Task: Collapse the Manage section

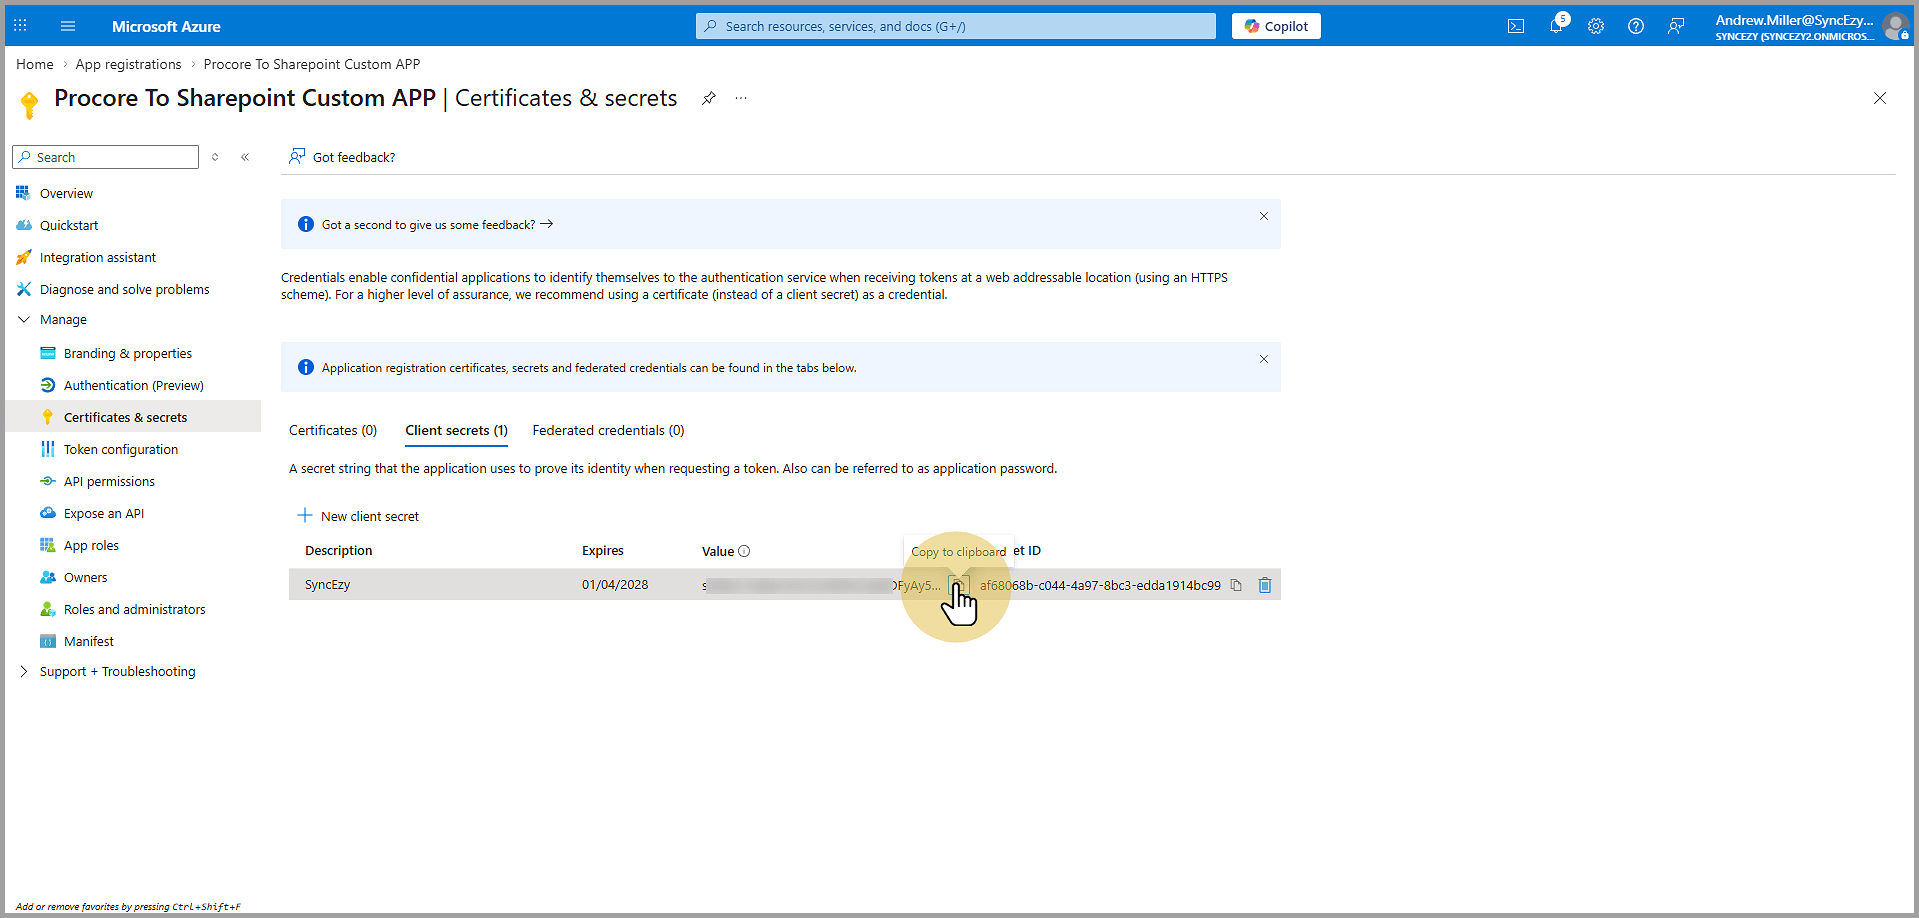Action: (24, 319)
